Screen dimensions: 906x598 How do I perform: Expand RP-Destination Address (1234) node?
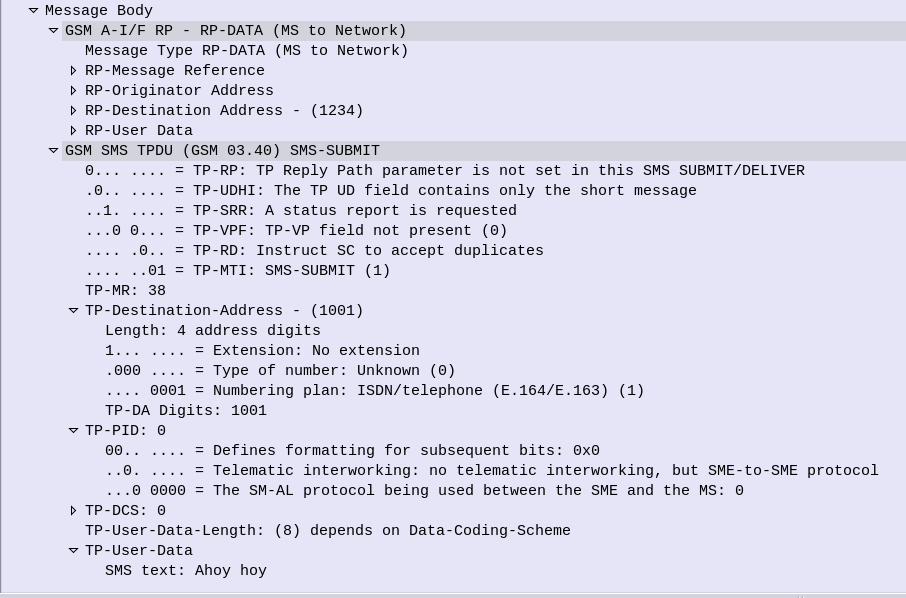point(73,110)
